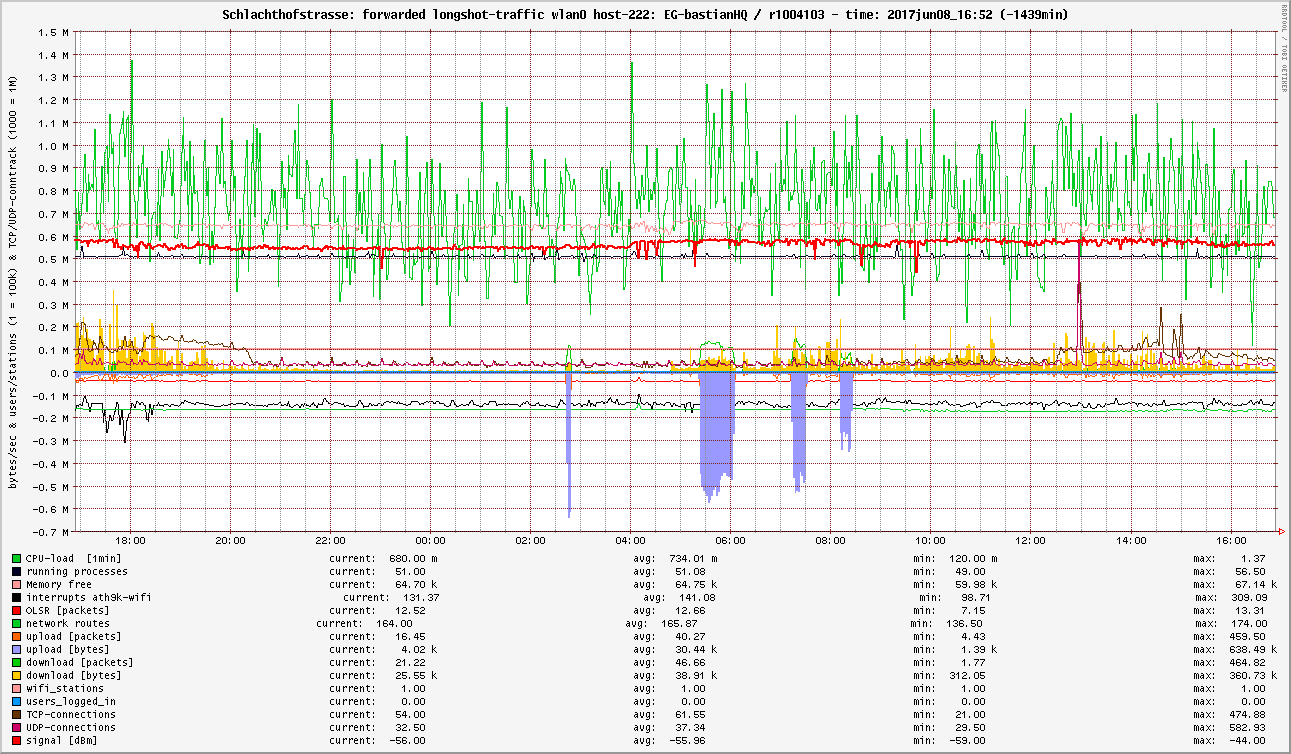The width and height of the screenshot is (1291, 754).
Task: Select the 10:00 time axis label
Action: click(931, 541)
